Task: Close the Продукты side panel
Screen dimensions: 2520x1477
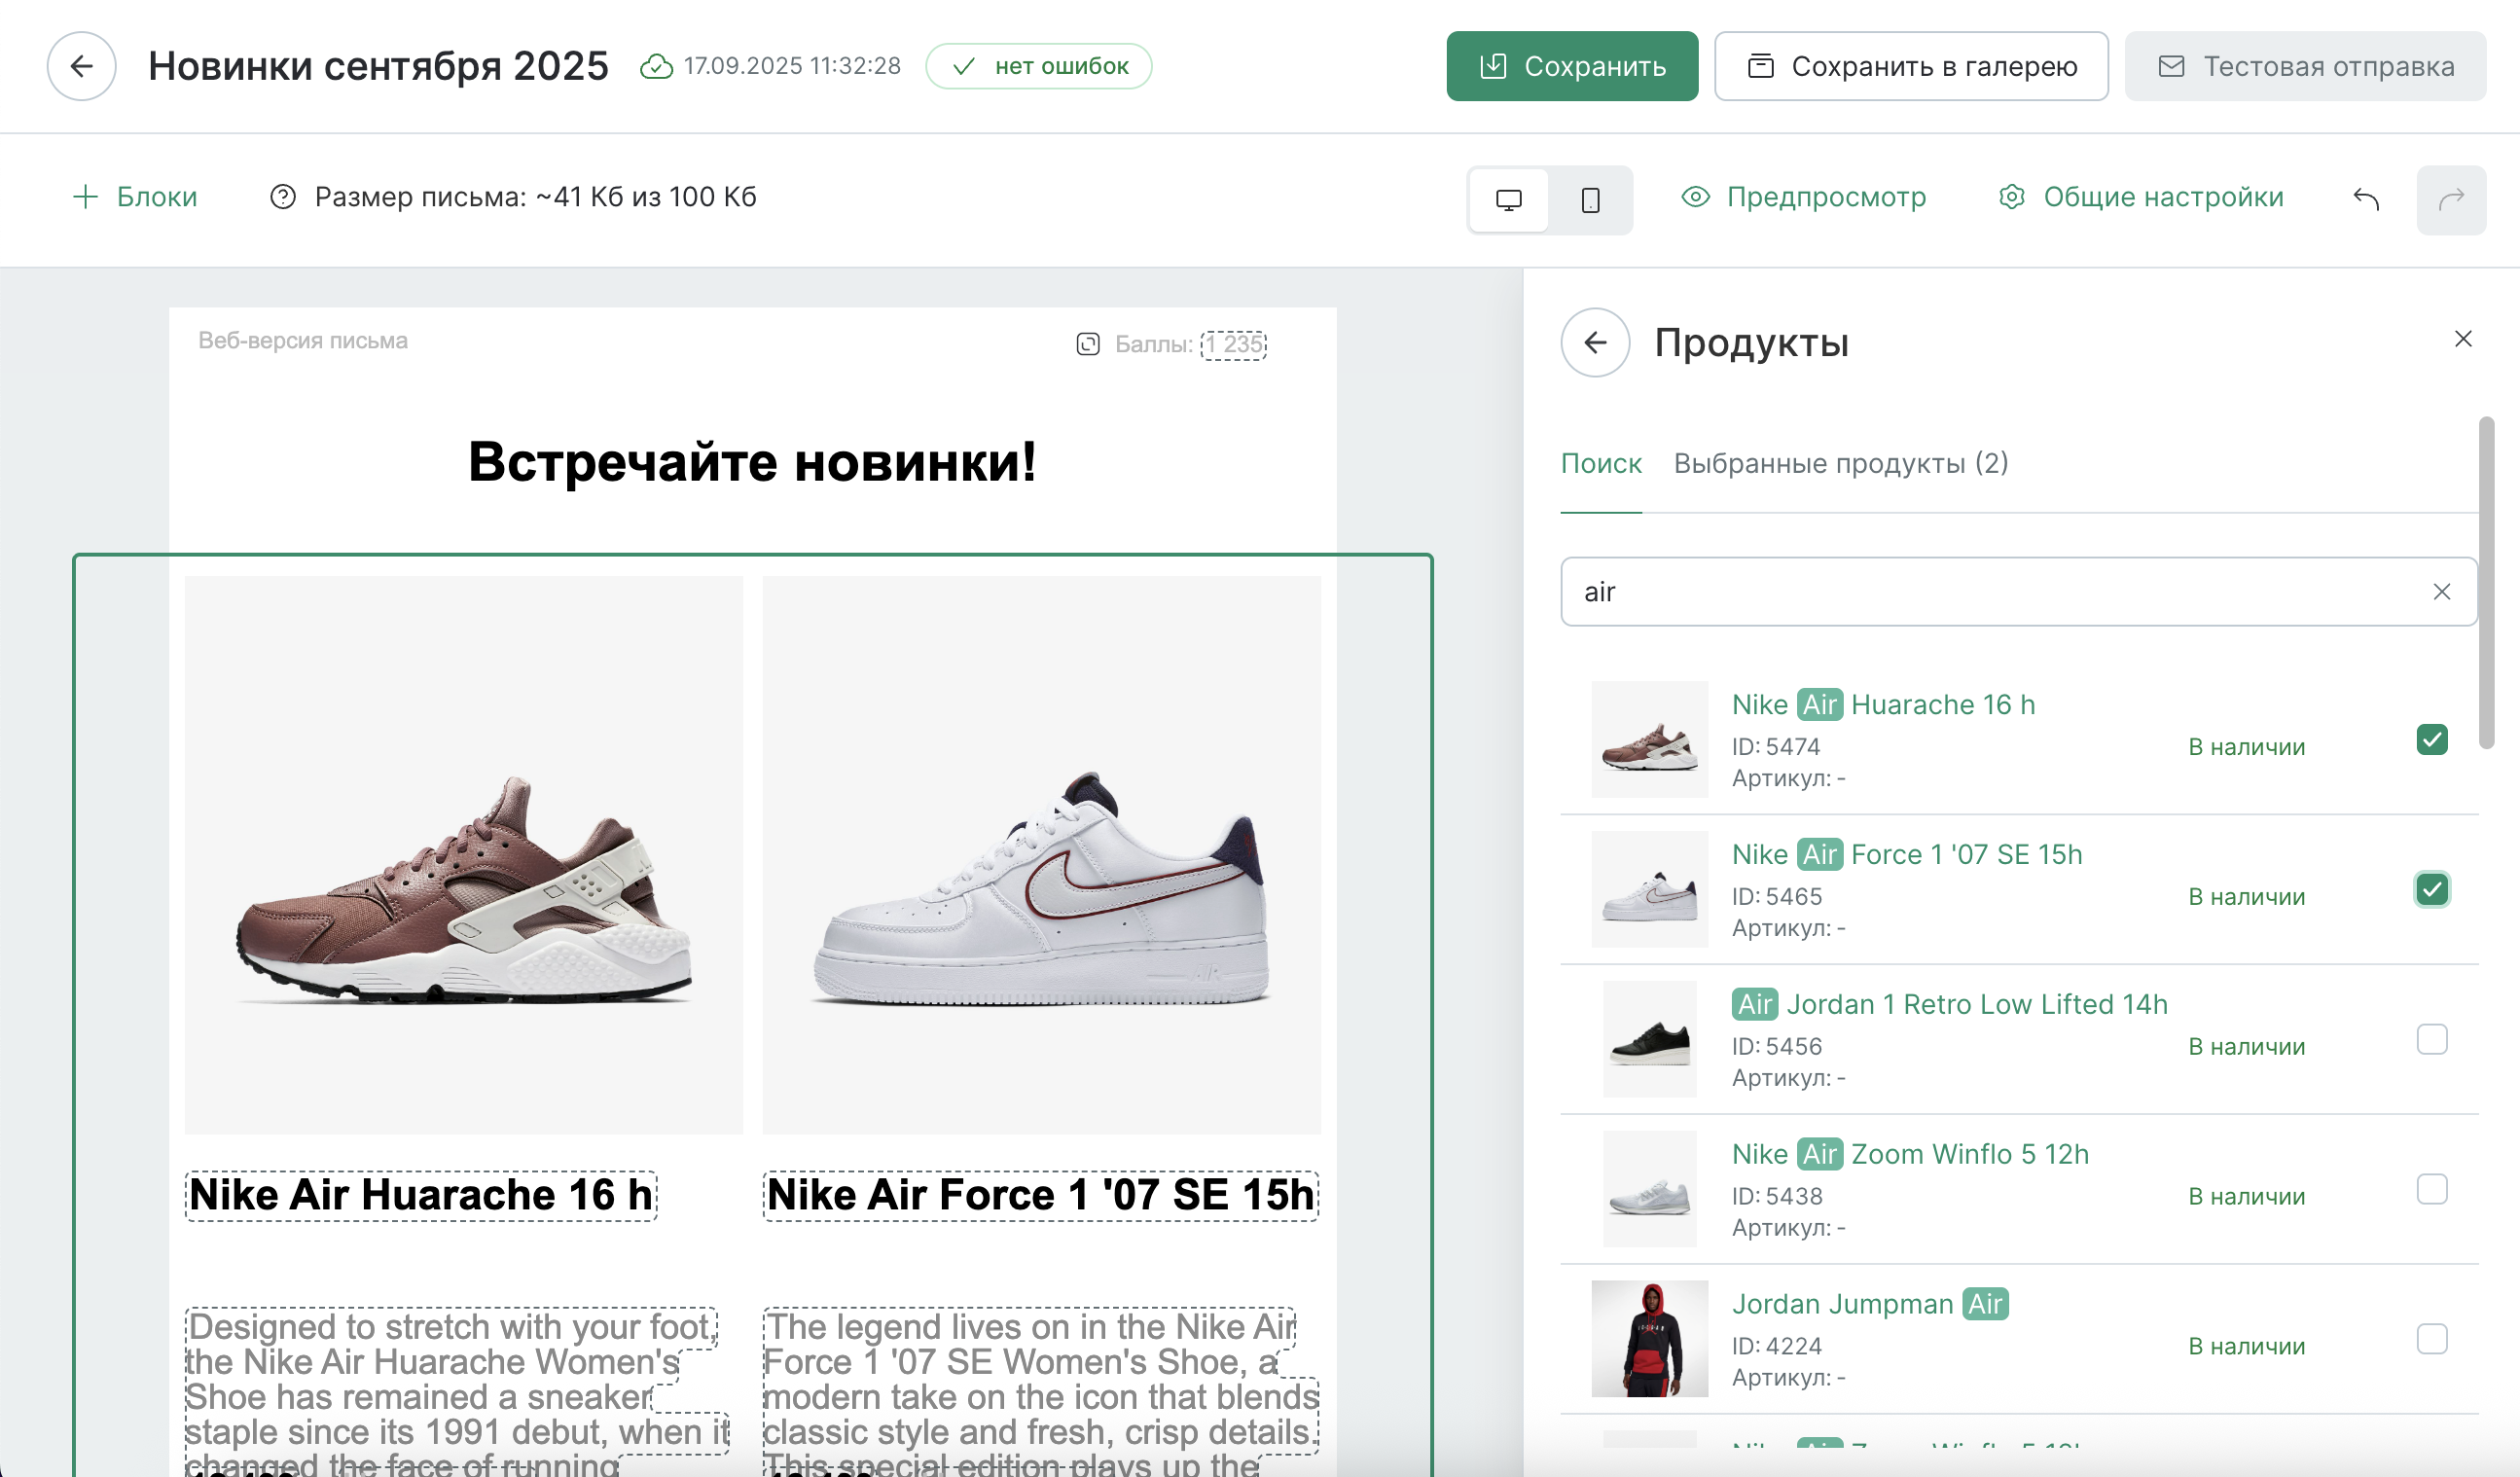Action: pyautogui.click(x=2463, y=339)
